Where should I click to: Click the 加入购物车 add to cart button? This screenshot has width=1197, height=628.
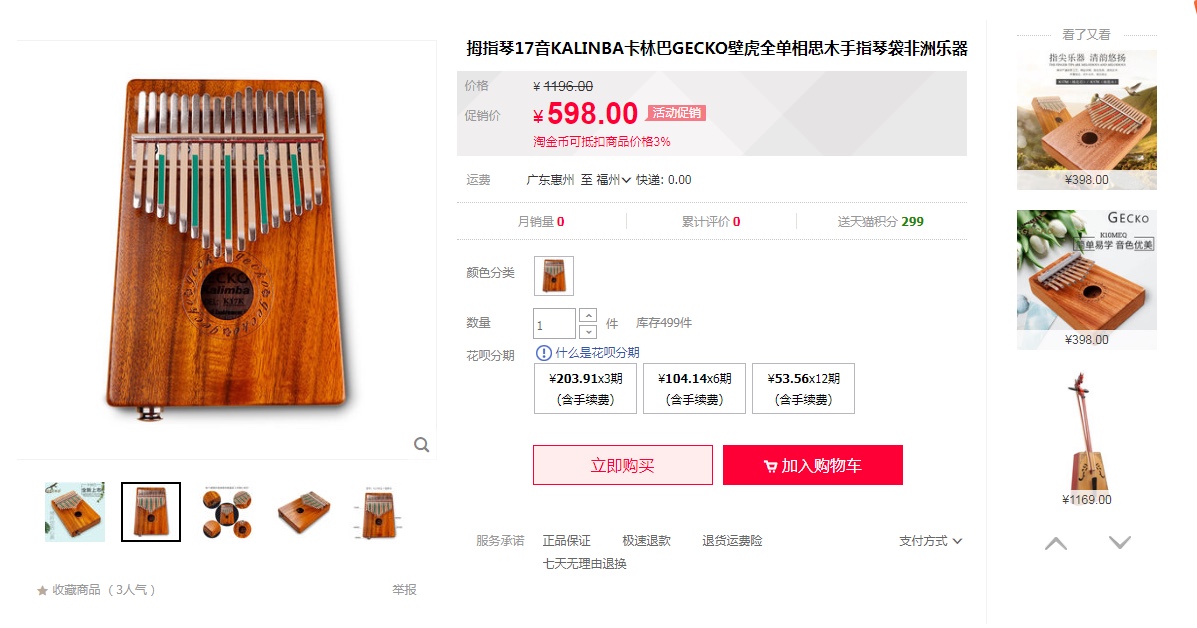[x=813, y=465]
